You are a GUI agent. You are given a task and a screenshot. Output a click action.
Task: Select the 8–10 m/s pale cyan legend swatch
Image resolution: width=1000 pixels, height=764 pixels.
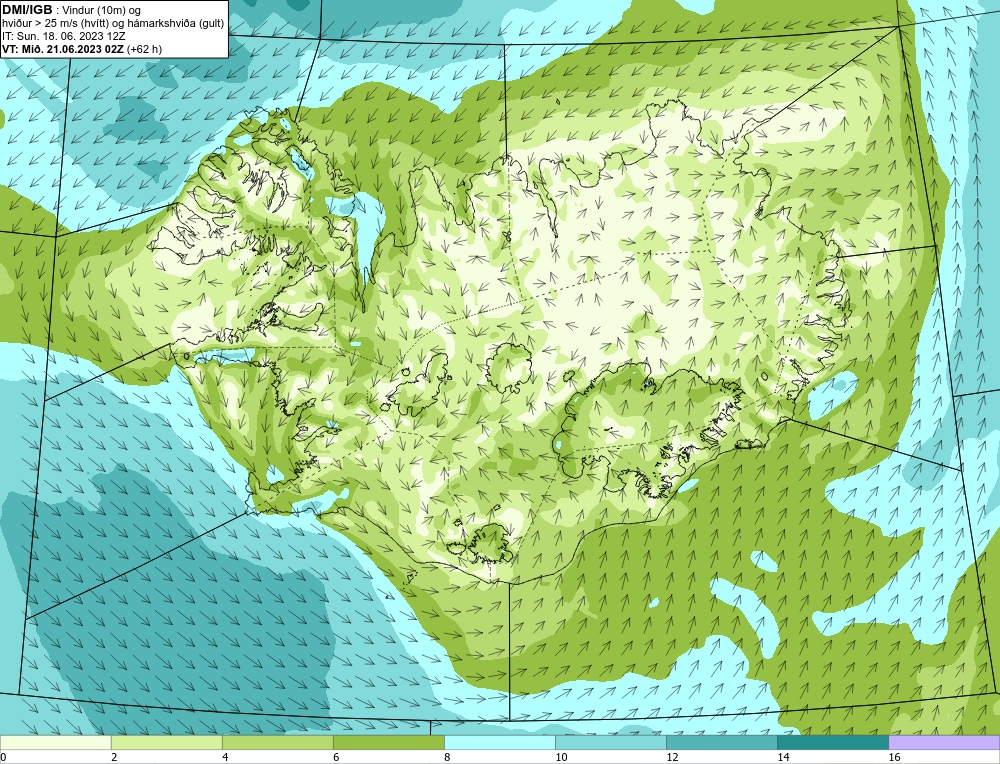click(499, 742)
